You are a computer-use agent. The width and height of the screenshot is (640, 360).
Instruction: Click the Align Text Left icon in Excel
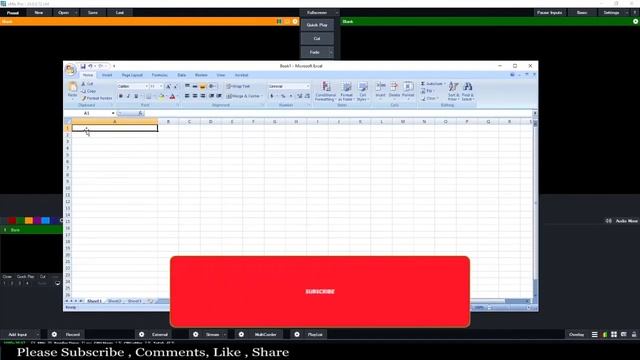tap(187, 96)
